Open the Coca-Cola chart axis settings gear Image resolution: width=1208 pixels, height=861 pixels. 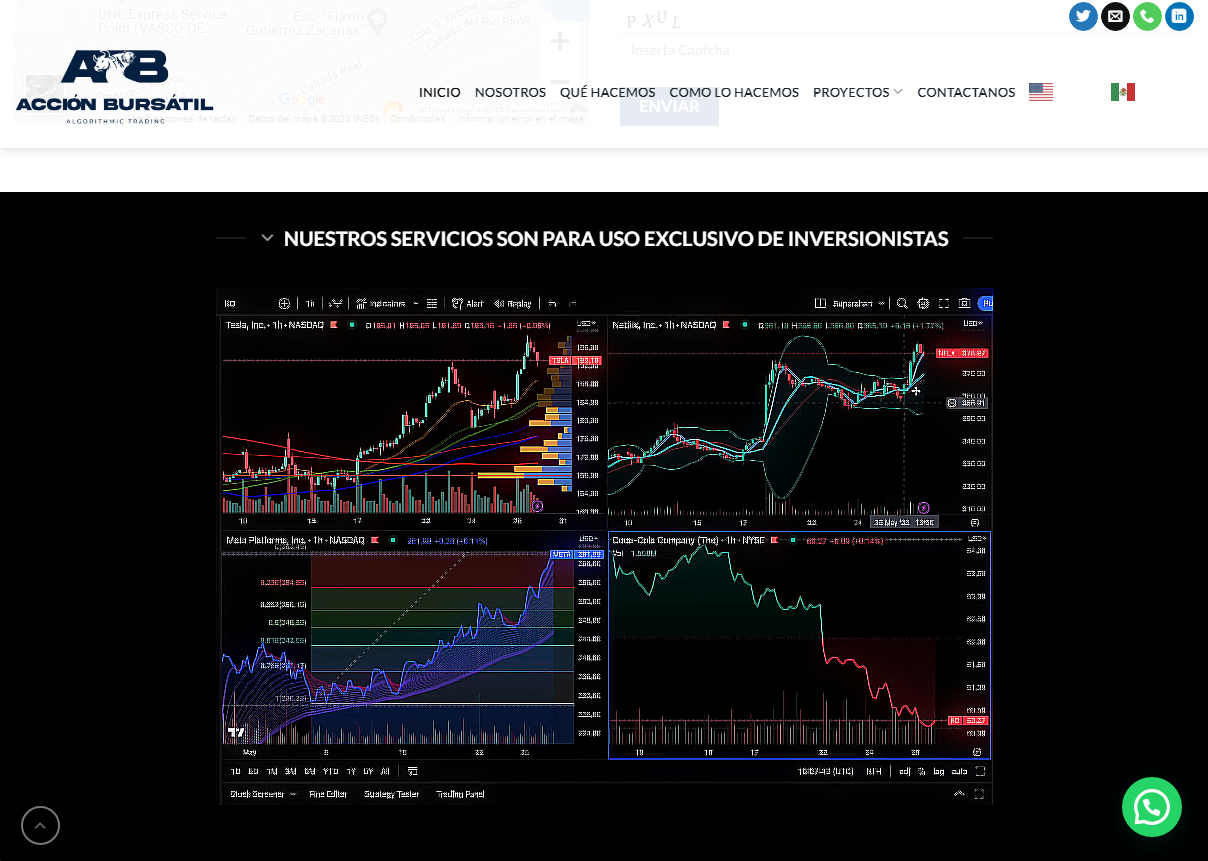(976, 751)
